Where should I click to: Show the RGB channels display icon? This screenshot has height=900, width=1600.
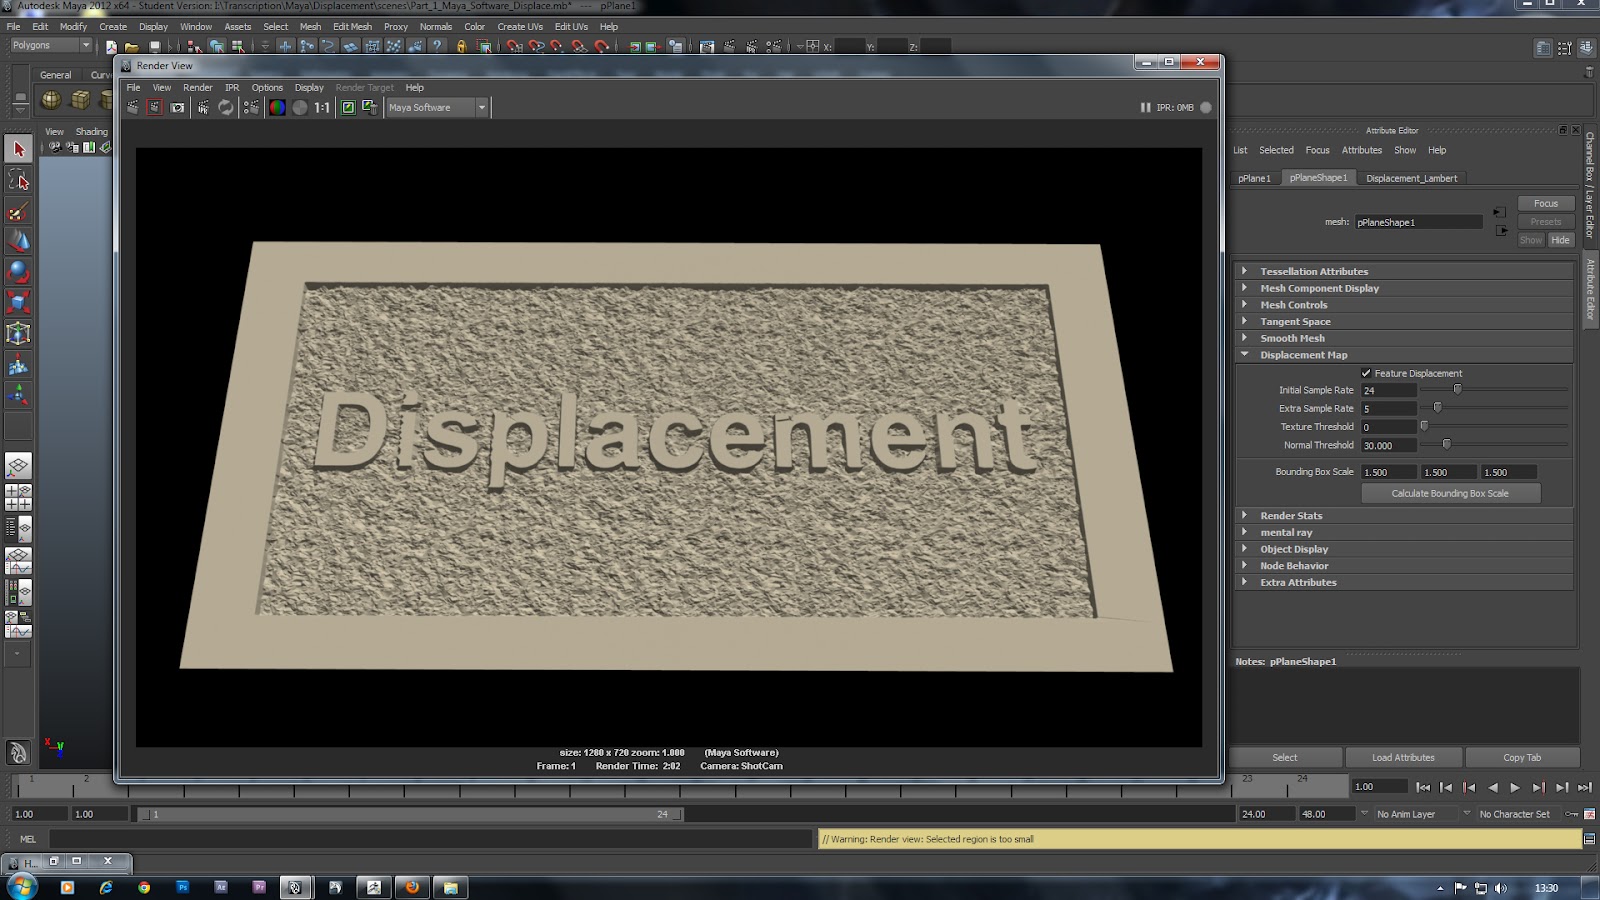[x=276, y=107]
